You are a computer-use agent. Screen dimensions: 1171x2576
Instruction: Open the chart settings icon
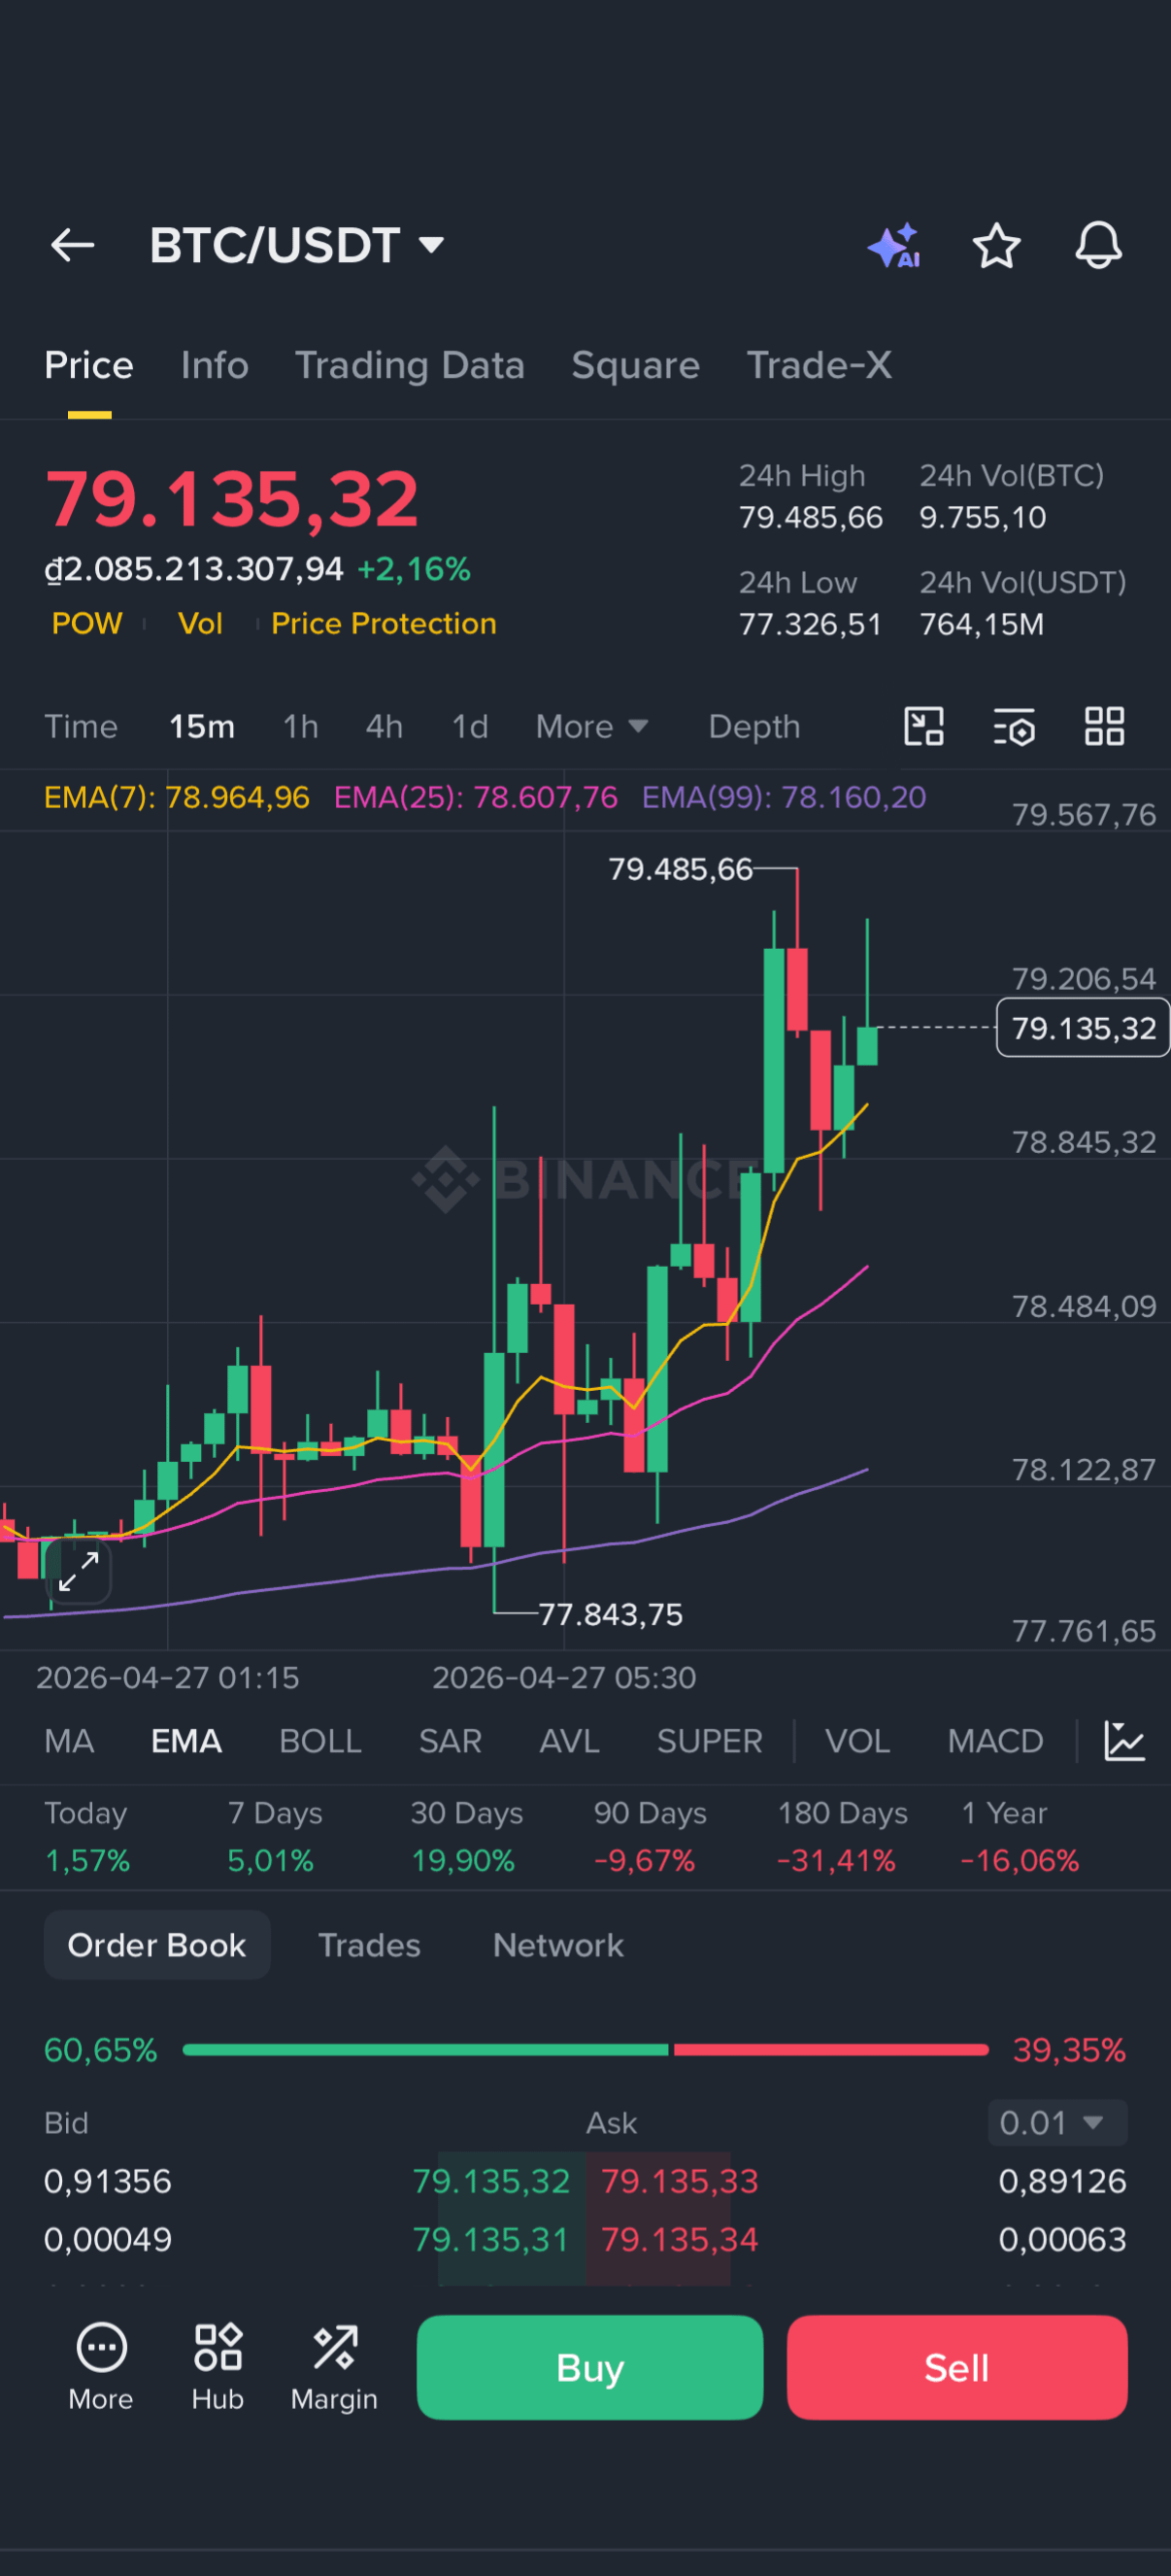click(1014, 727)
